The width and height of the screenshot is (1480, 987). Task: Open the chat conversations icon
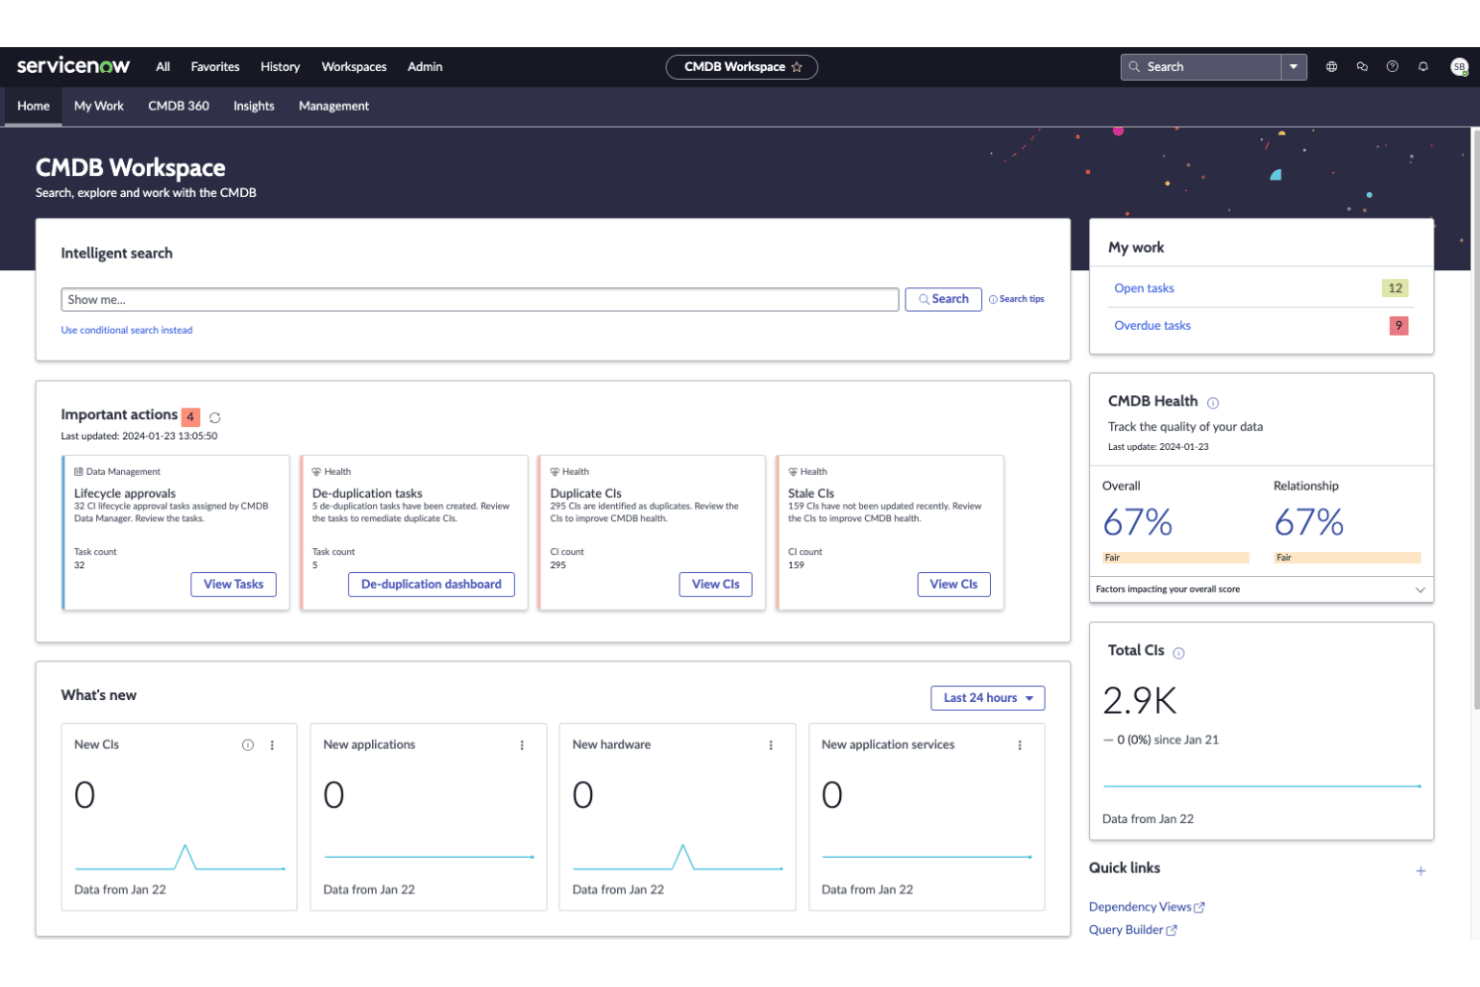[x=1362, y=67]
